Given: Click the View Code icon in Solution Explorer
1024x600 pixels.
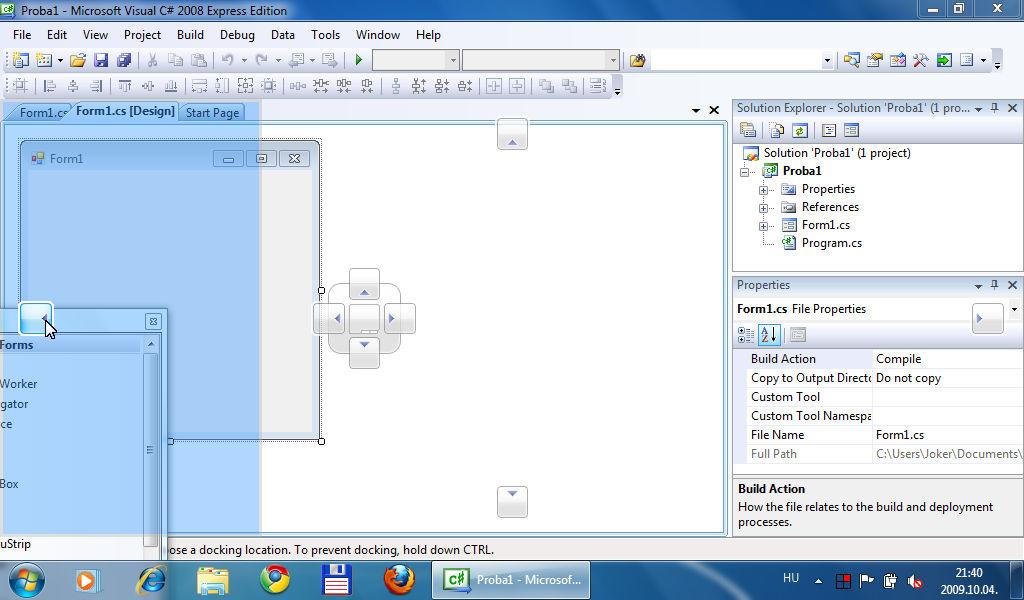Looking at the screenshot, I should point(829,131).
